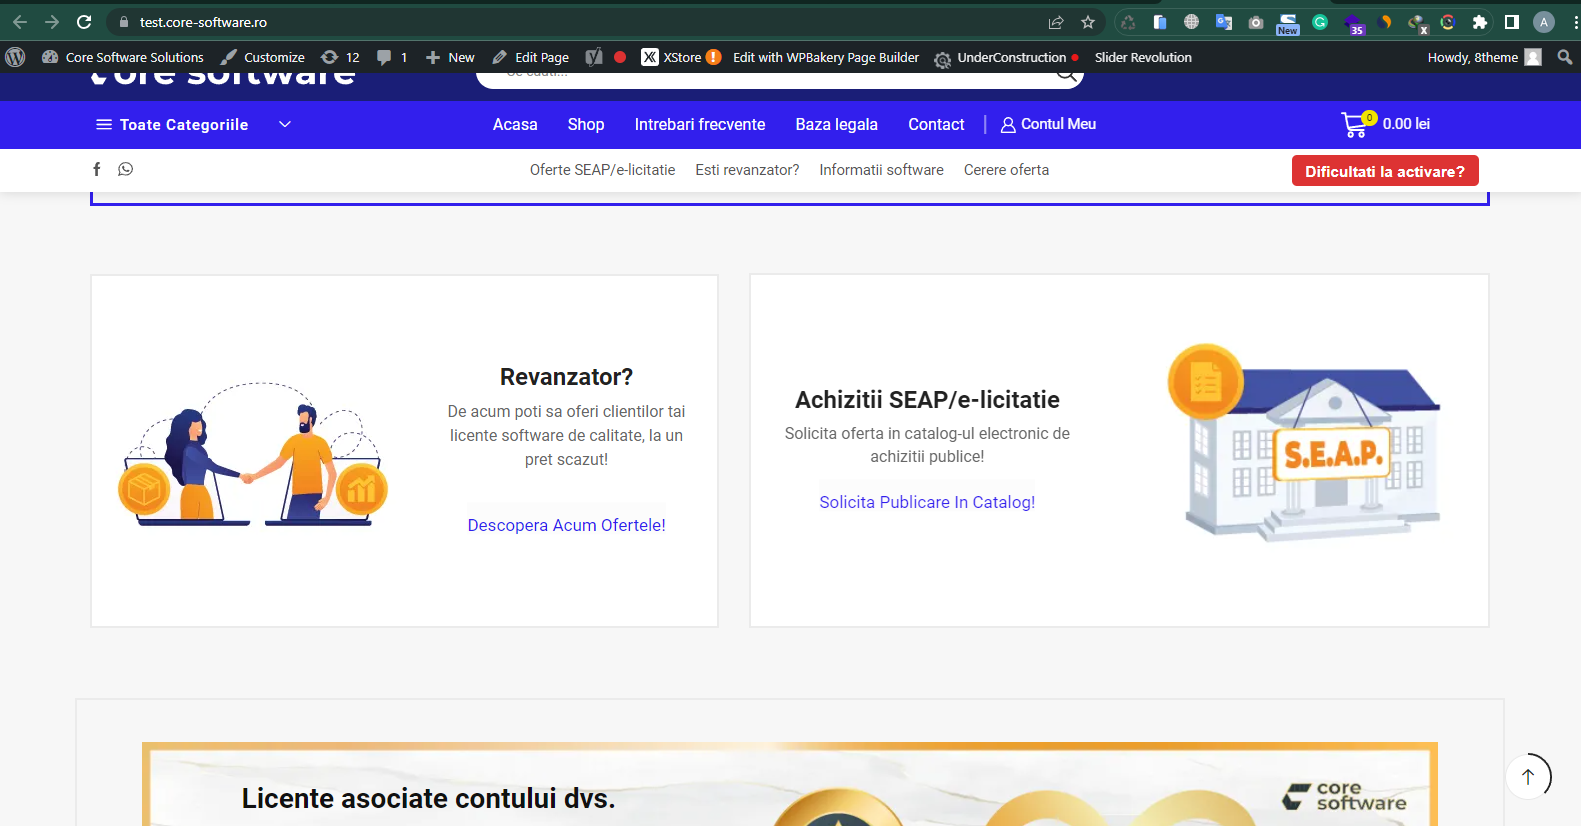
Task: Go back in browser history
Action: coord(20,22)
